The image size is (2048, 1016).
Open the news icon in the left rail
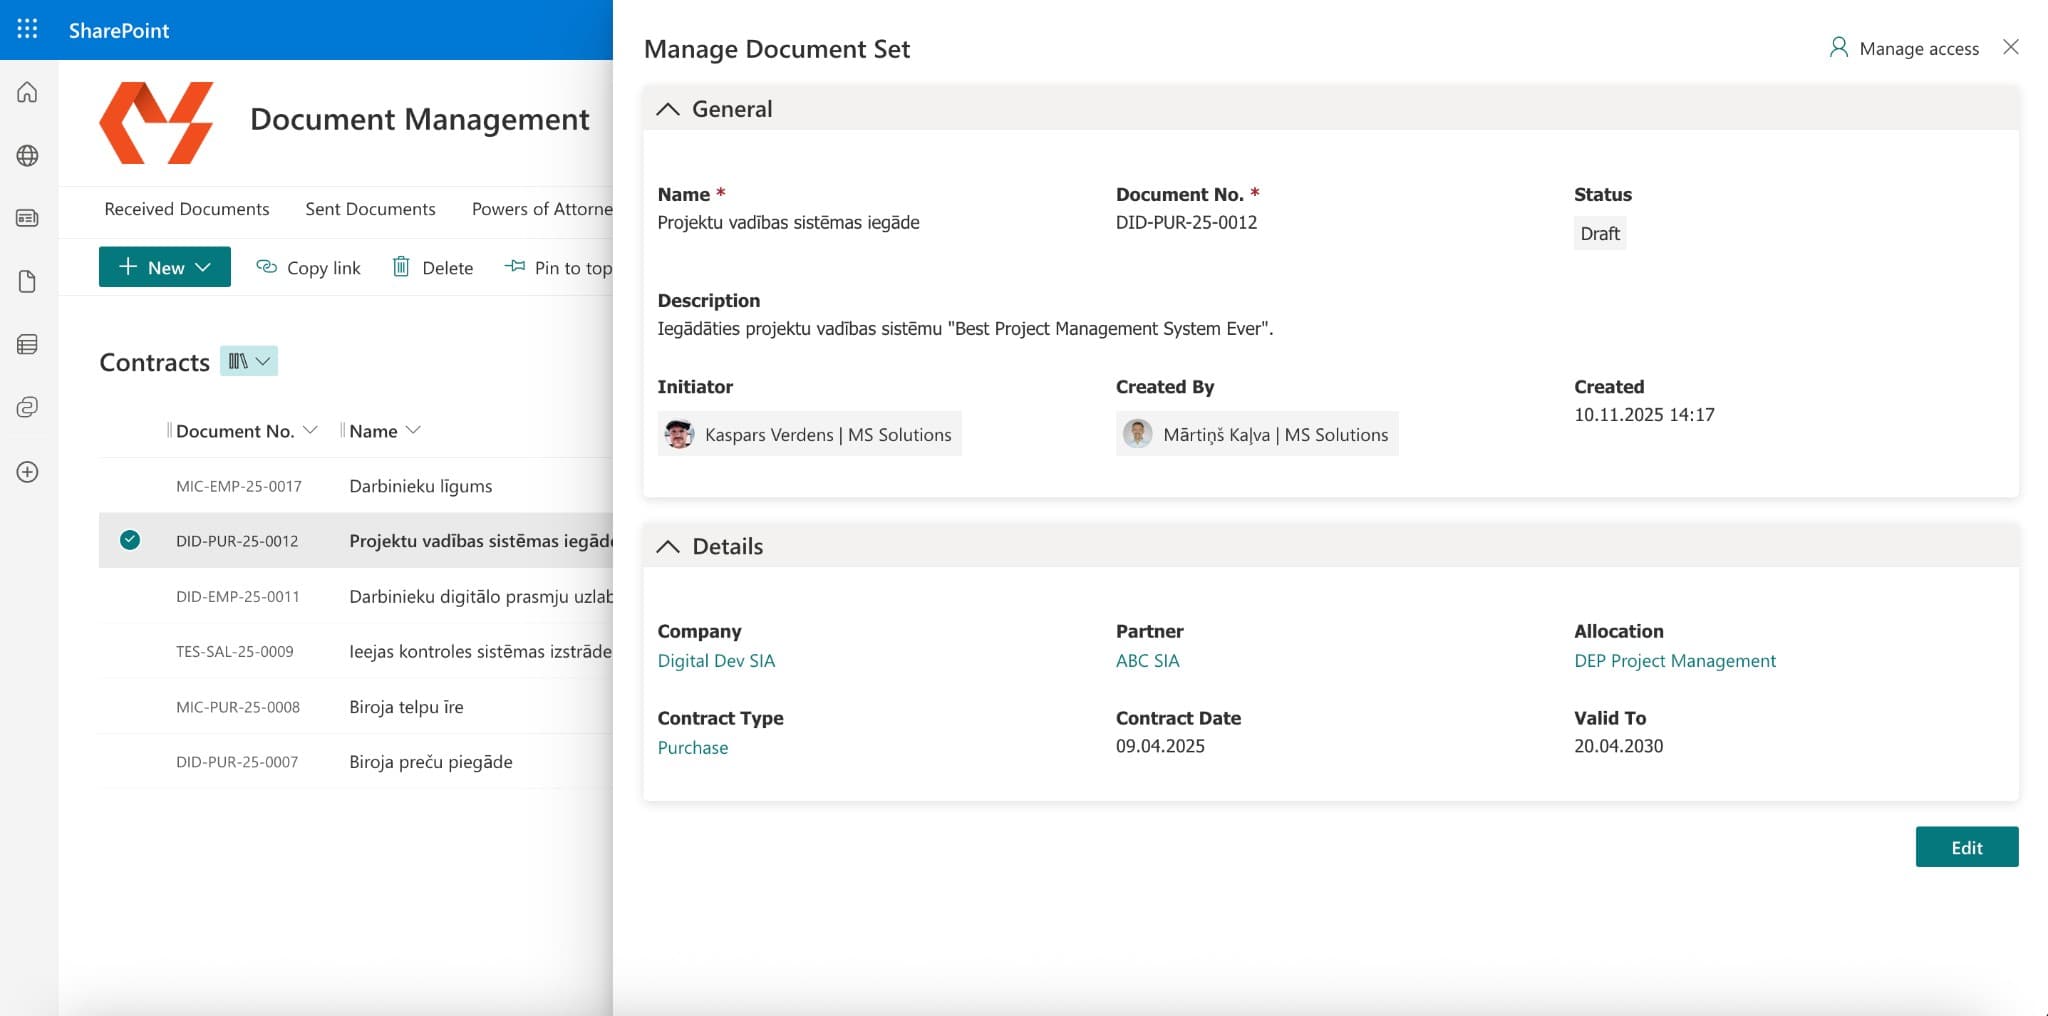point(28,218)
